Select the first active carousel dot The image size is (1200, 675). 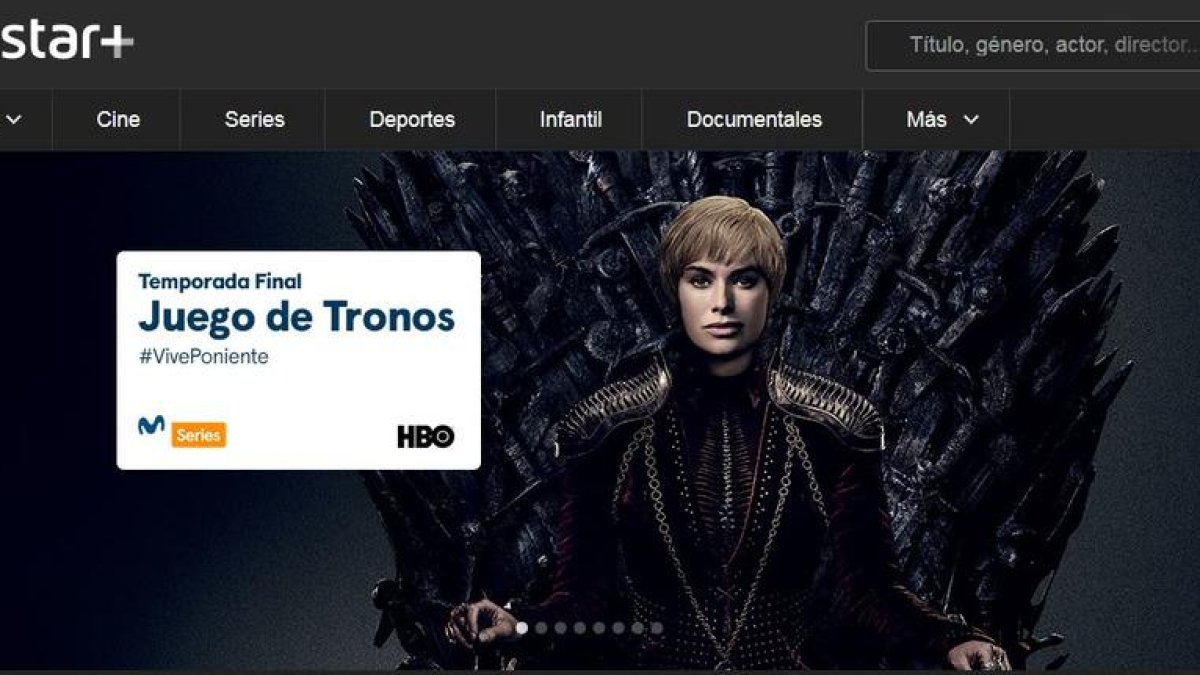click(522, 628)
